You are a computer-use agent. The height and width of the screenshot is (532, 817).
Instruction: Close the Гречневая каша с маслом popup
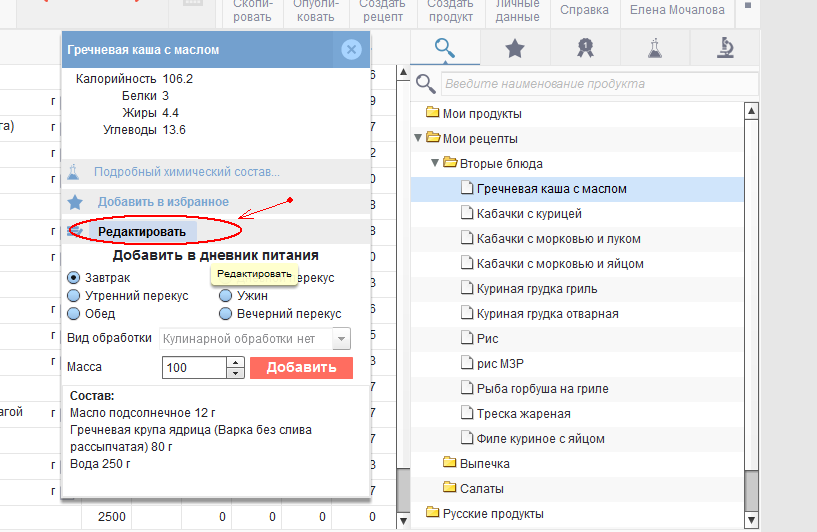pos(350,50)
